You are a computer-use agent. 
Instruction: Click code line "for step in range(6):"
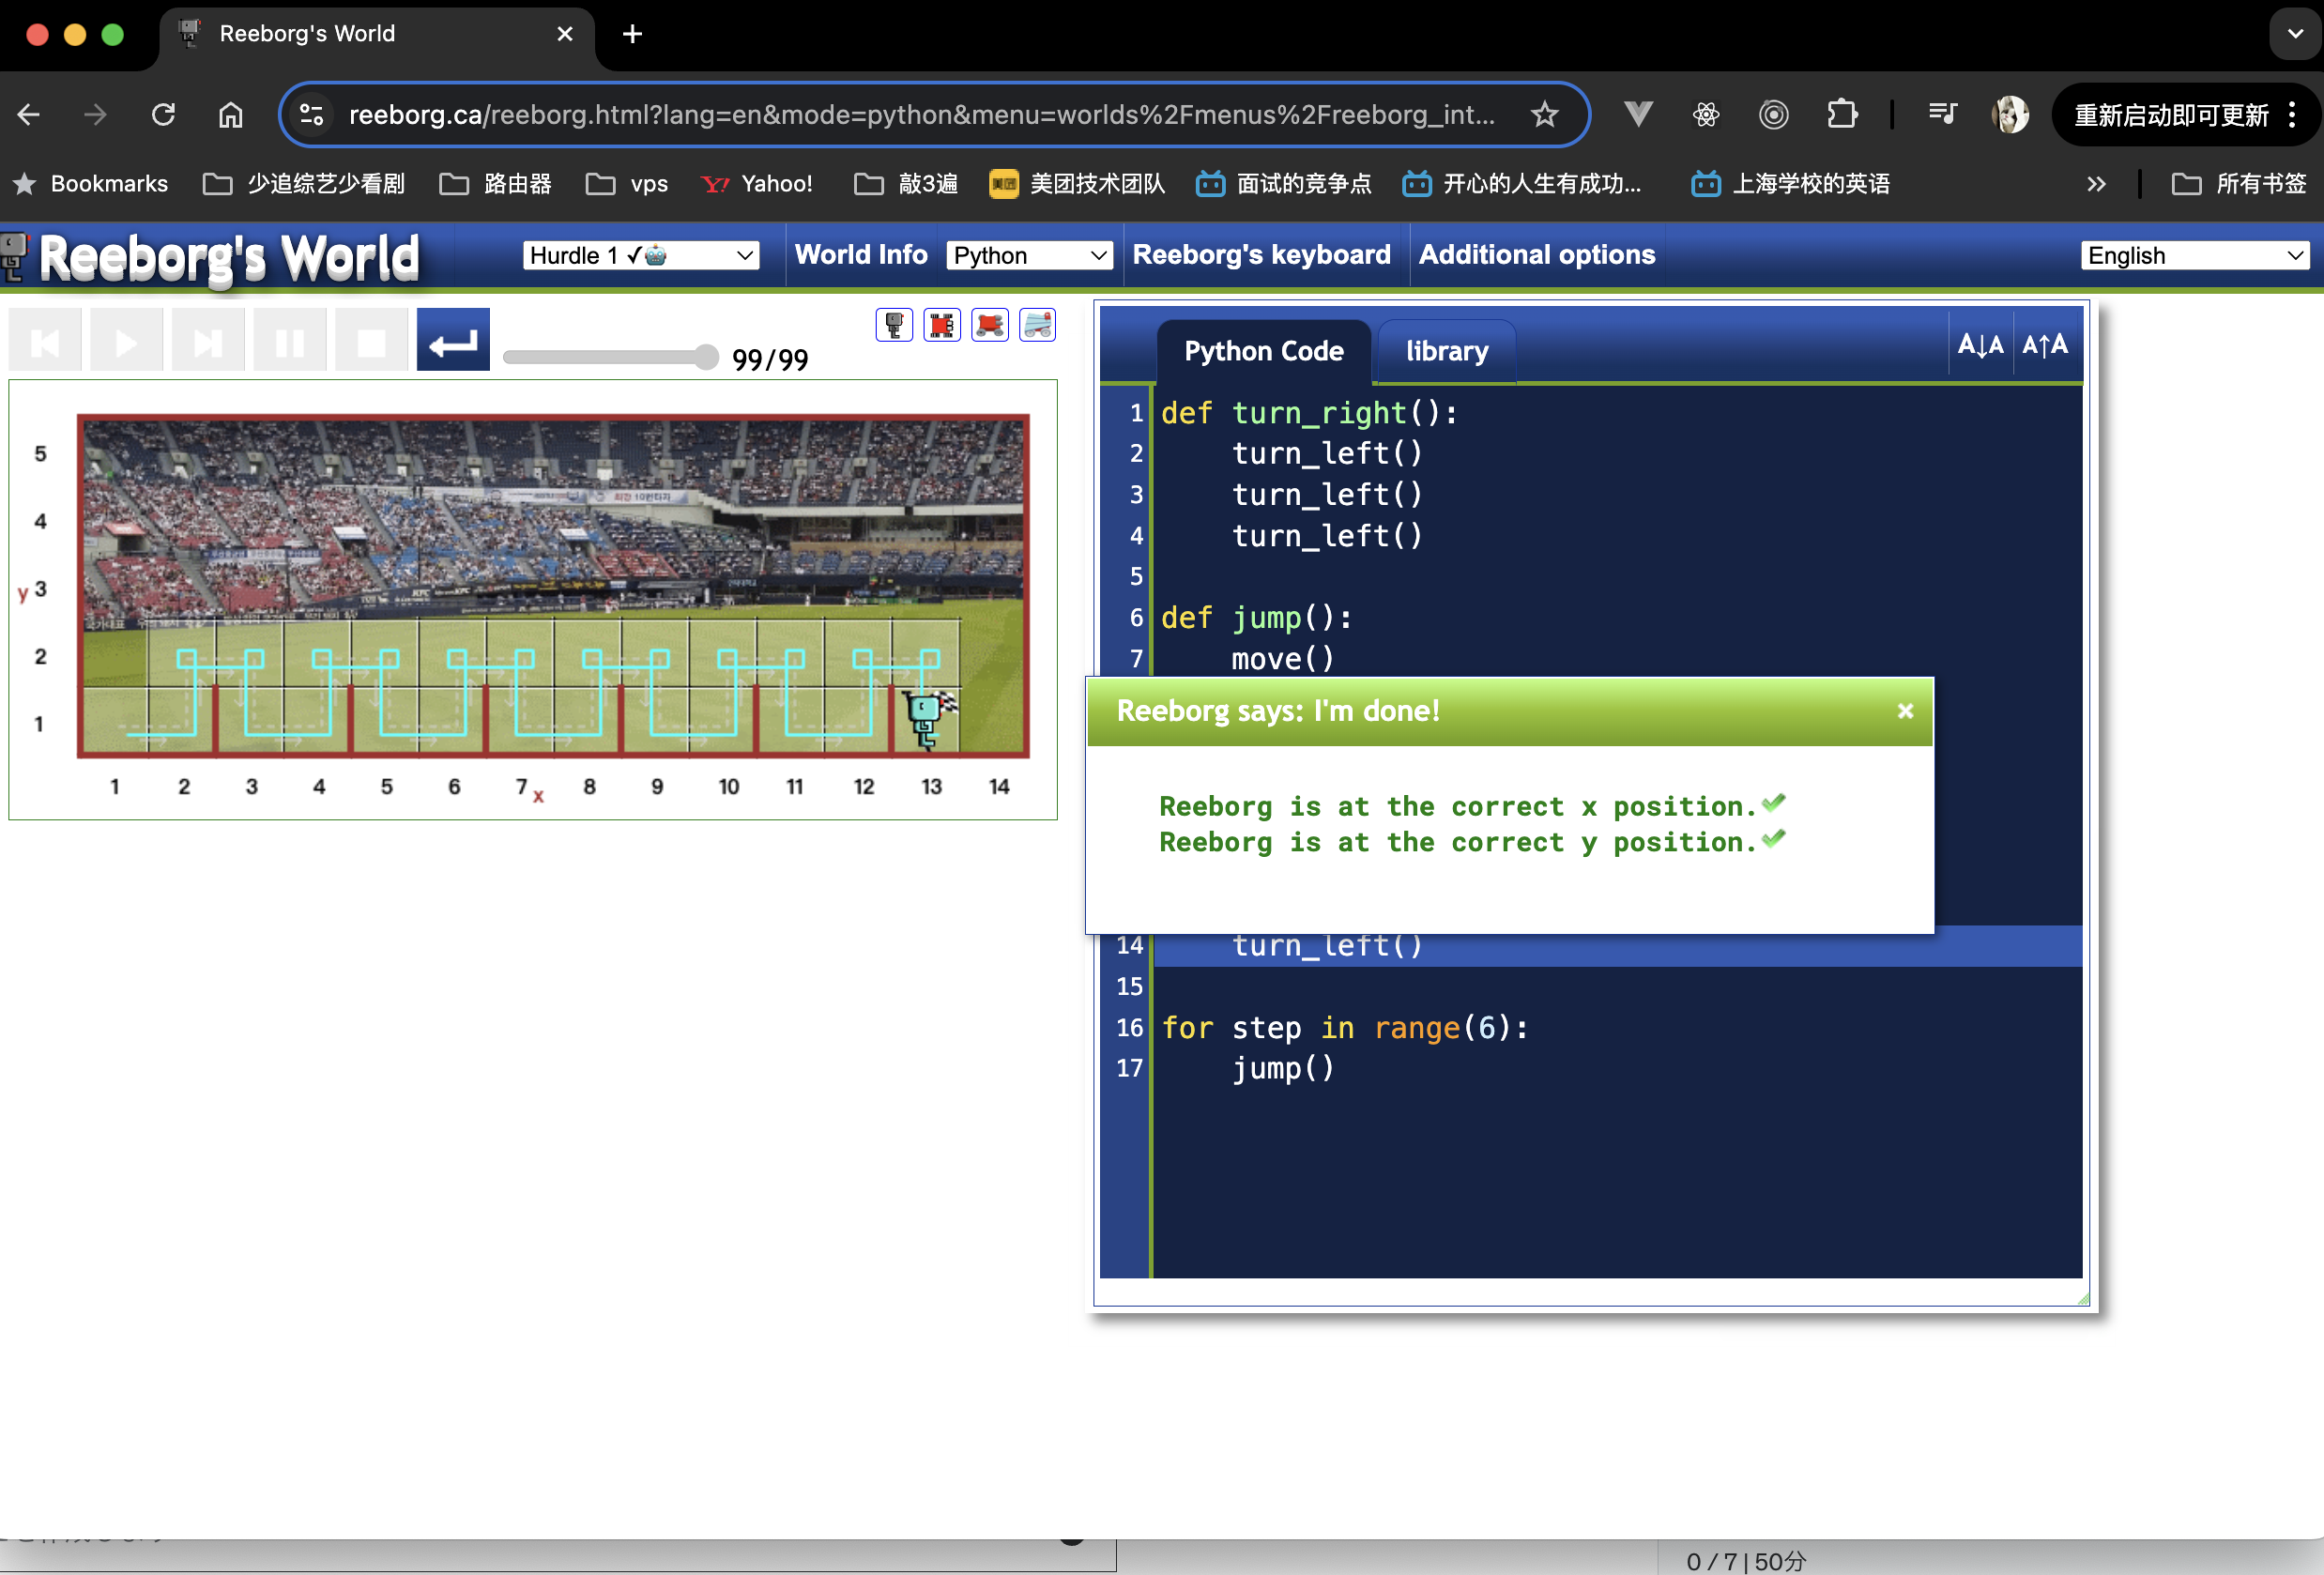1345,1027
